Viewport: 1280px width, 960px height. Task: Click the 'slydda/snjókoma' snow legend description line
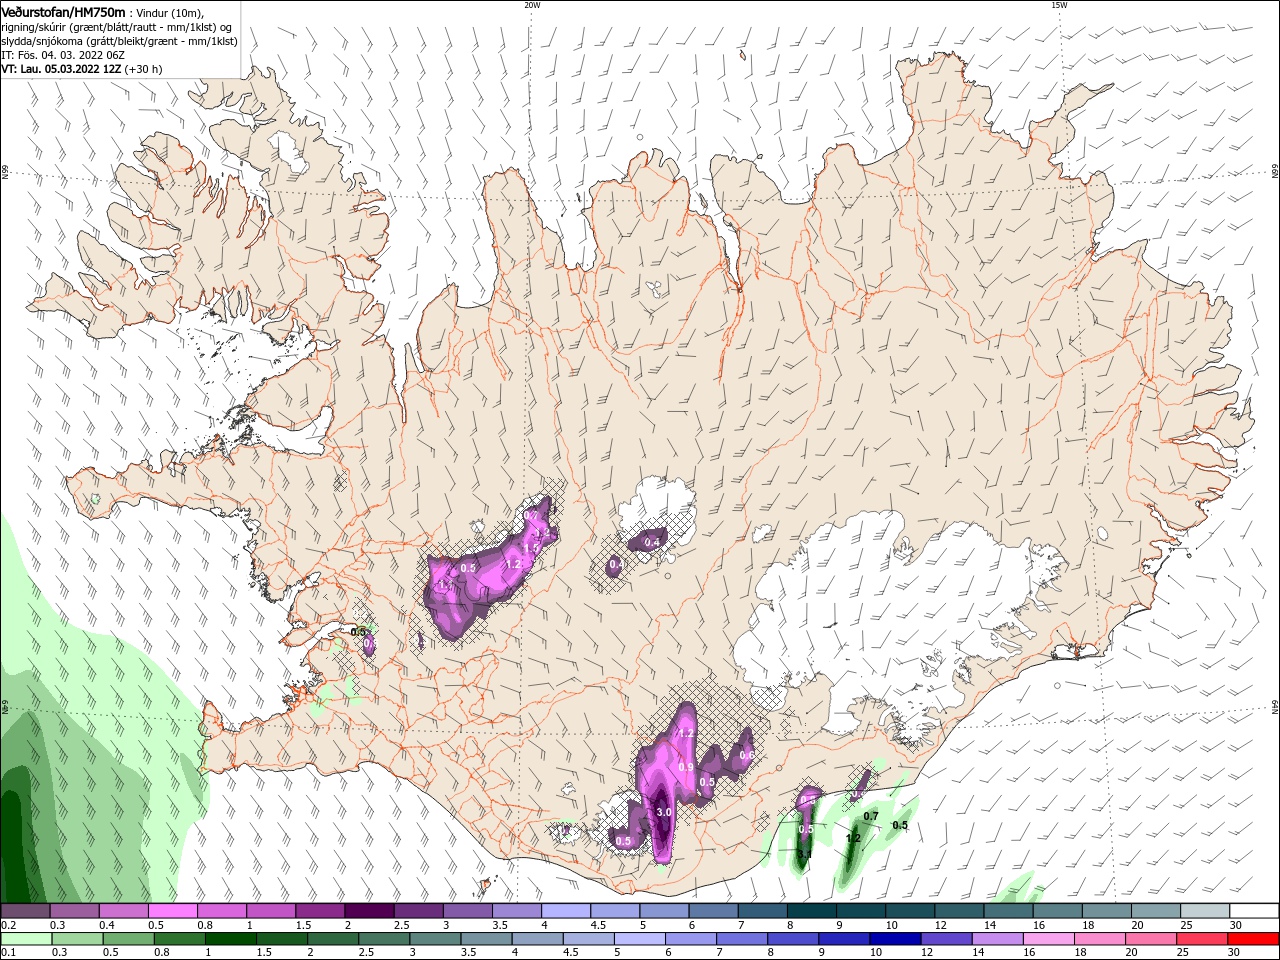click(119, 41)
